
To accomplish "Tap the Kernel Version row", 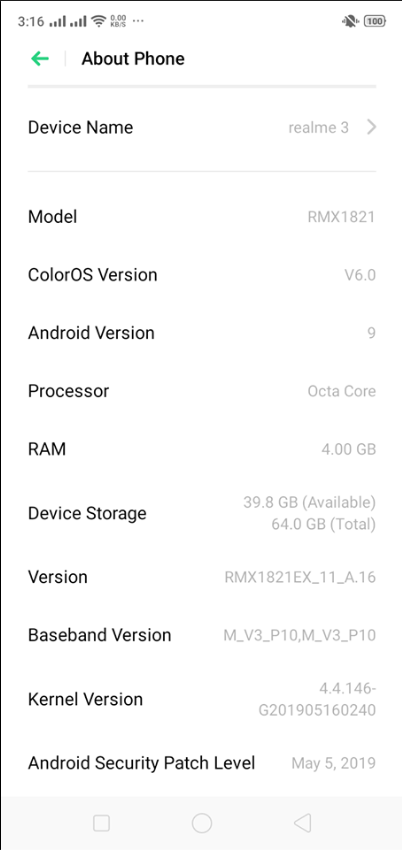I will click(202, 699).
